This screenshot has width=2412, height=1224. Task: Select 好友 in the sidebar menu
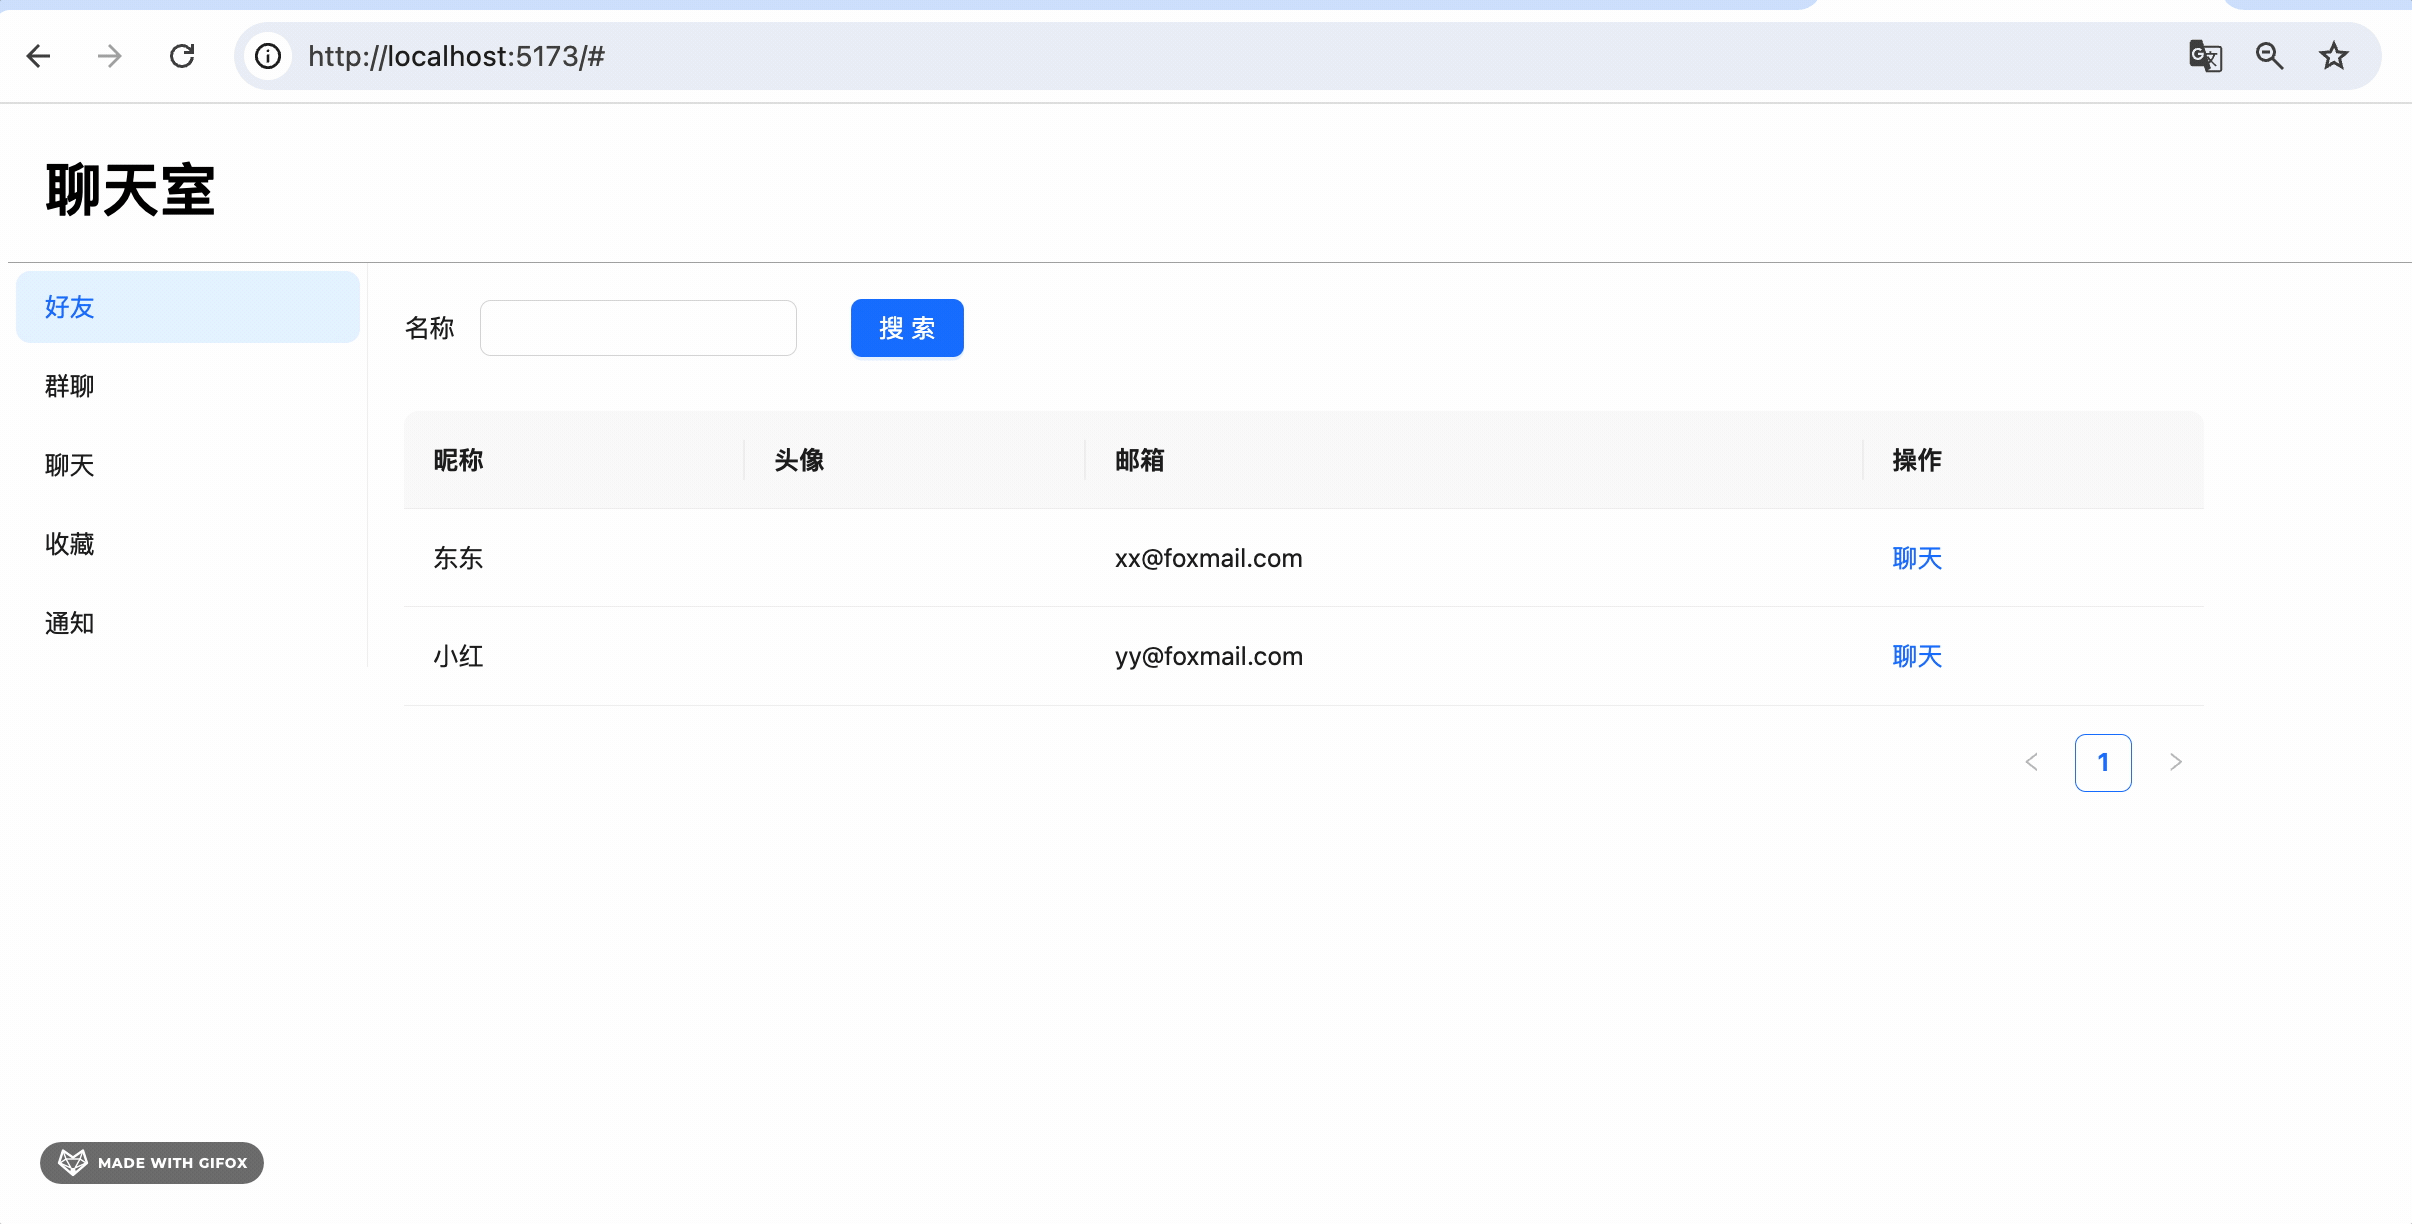click(187, 307)
